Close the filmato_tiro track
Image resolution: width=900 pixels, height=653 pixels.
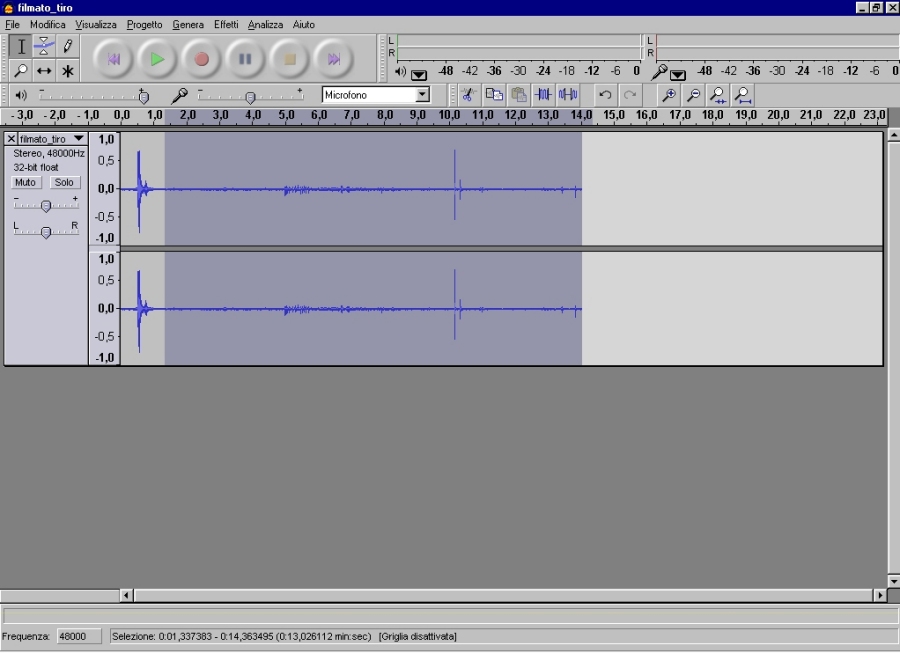click(11, 139)
